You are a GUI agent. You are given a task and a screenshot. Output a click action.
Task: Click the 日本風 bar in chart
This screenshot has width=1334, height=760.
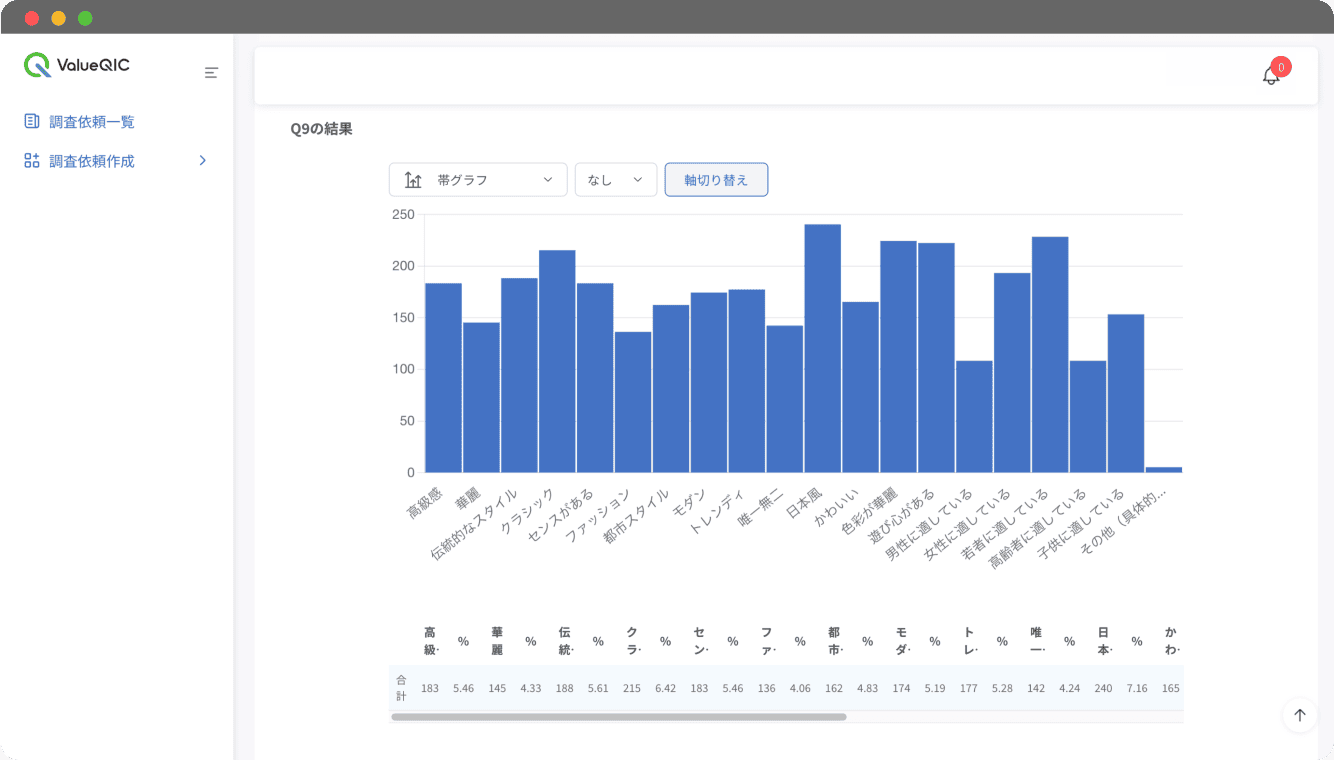coord(822,348)
